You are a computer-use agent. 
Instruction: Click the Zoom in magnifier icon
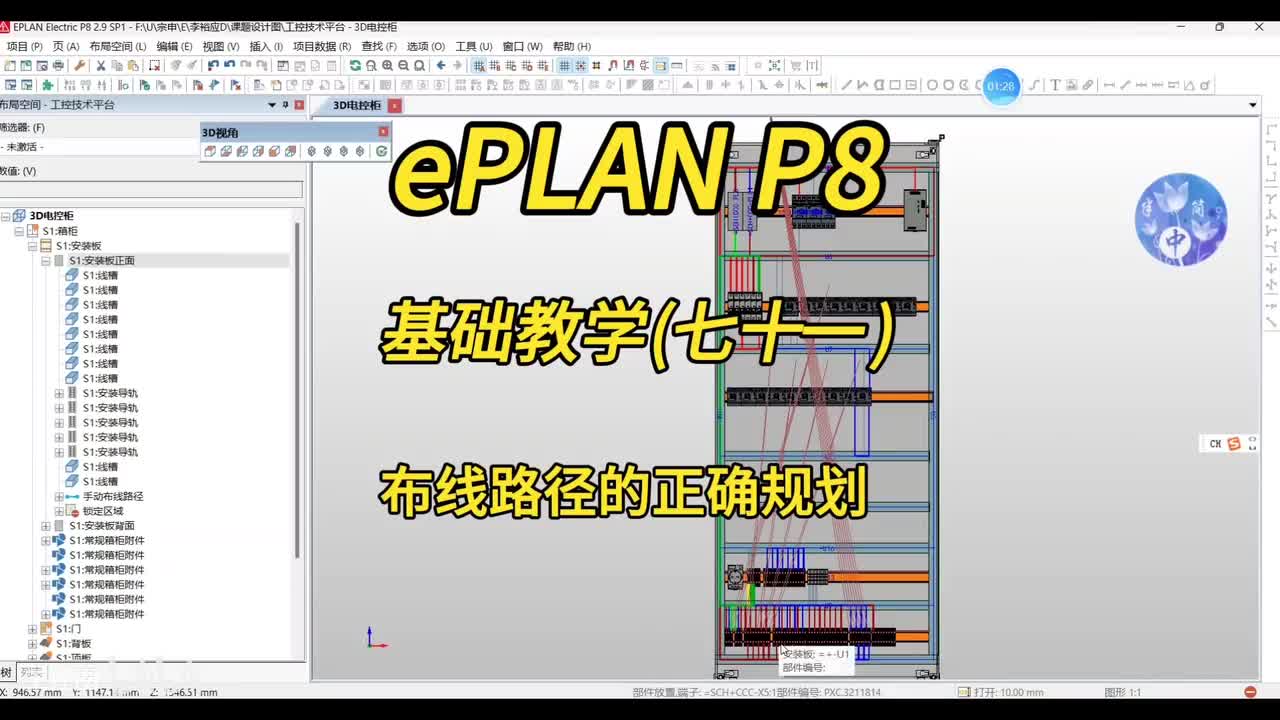click(x=387, y=65)
